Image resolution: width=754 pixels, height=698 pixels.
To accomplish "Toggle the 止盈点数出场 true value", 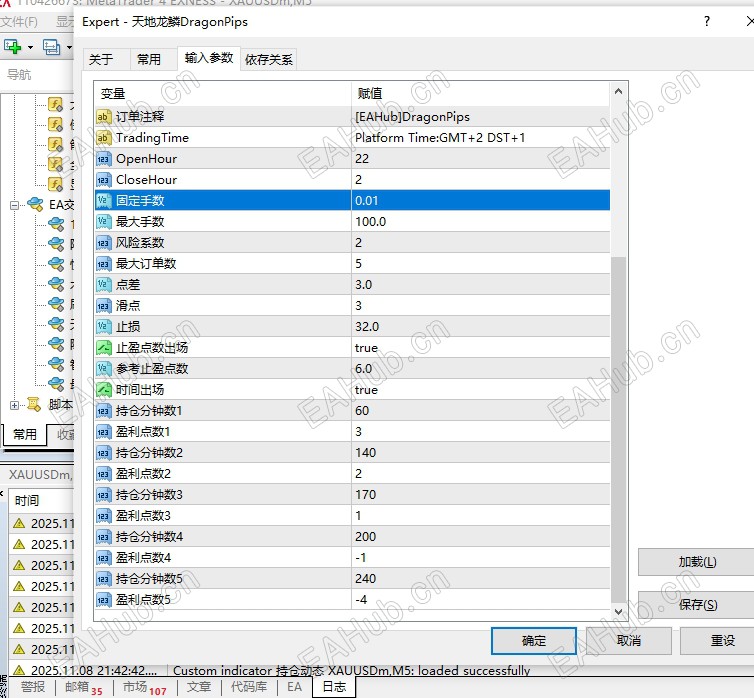I will (366, 348).
